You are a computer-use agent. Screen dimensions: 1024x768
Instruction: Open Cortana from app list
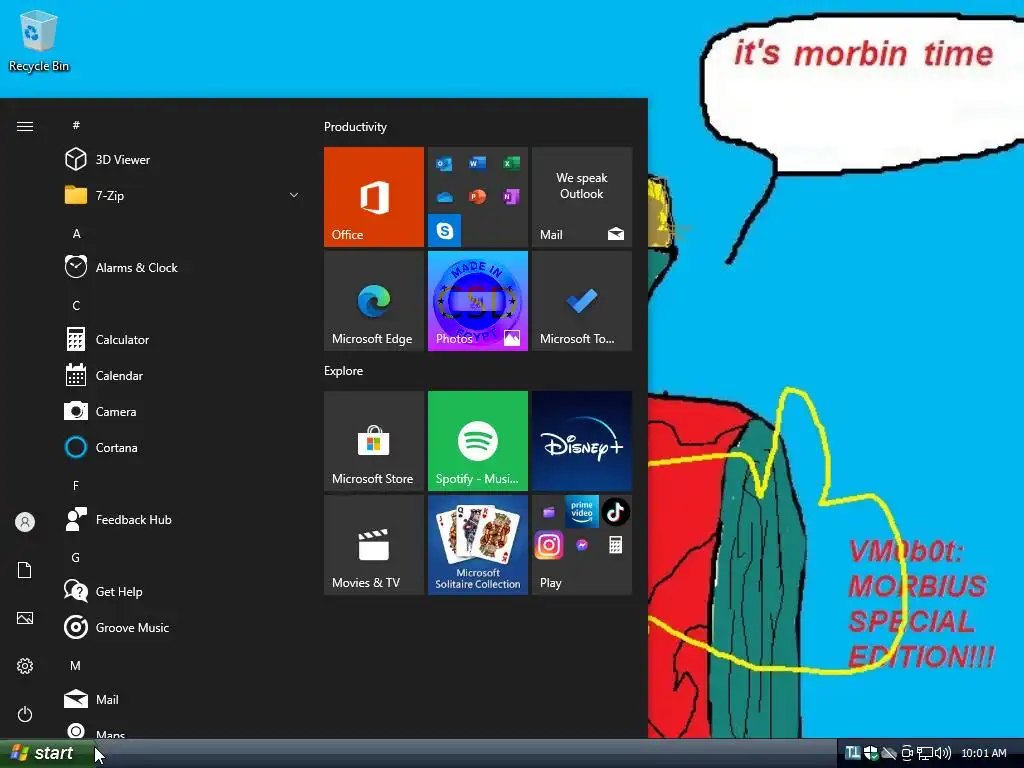click(183, 447)
